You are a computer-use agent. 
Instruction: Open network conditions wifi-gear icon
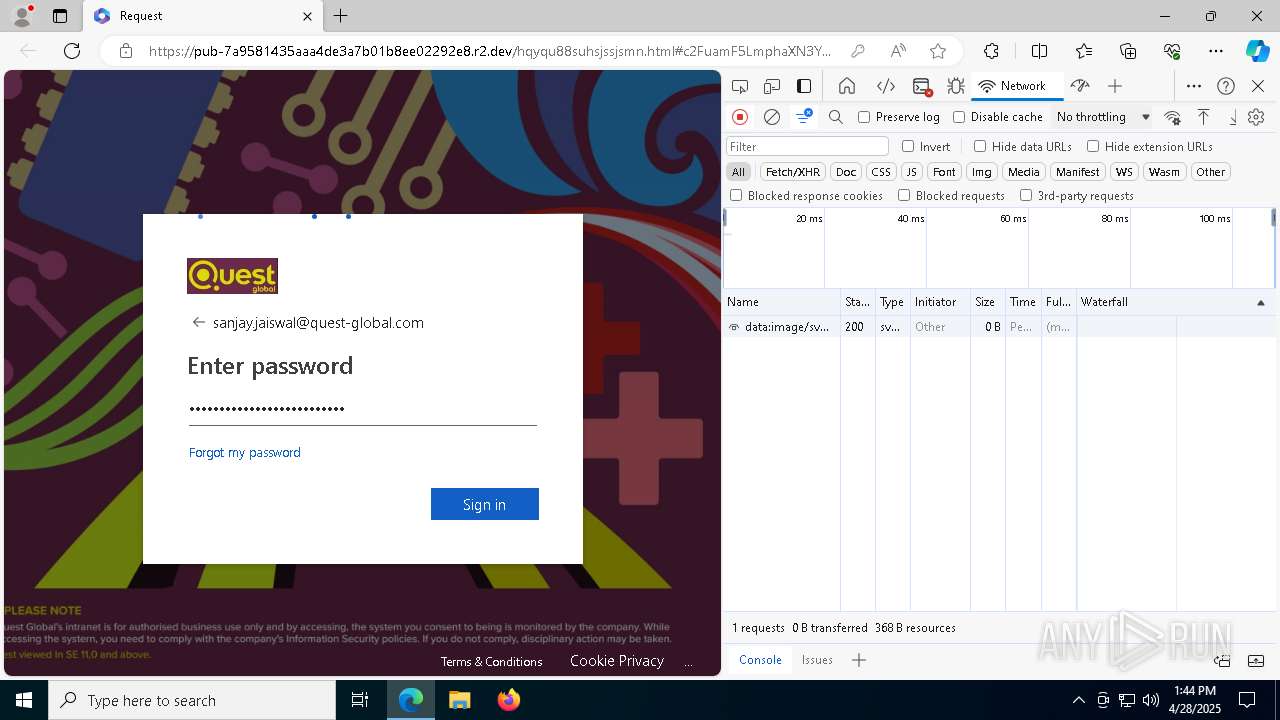(x=1173, y=117)
